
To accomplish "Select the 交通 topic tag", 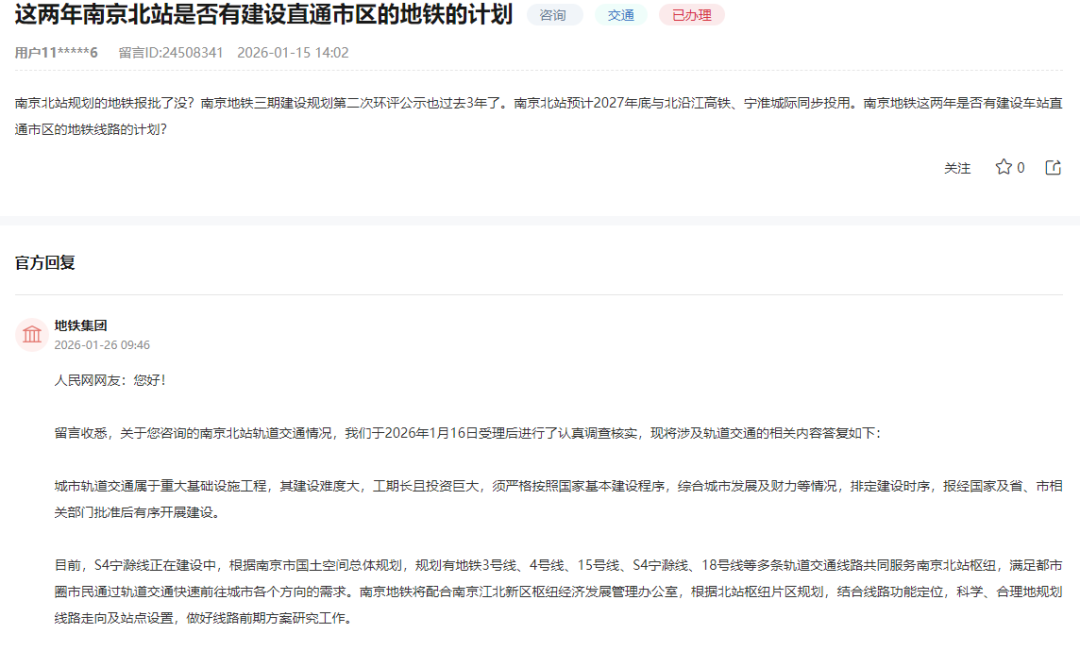I will pyautogui.click(x=621, y=15).
